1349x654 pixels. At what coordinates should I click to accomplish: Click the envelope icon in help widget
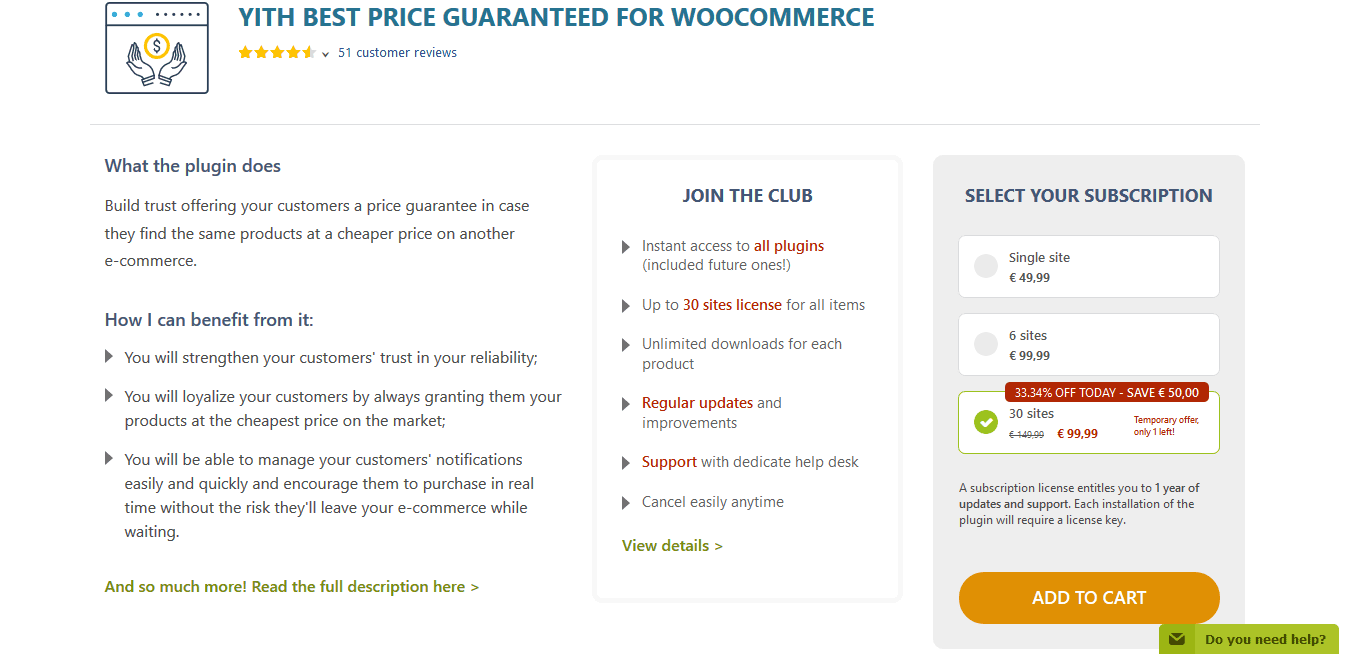coord(1177,639)
